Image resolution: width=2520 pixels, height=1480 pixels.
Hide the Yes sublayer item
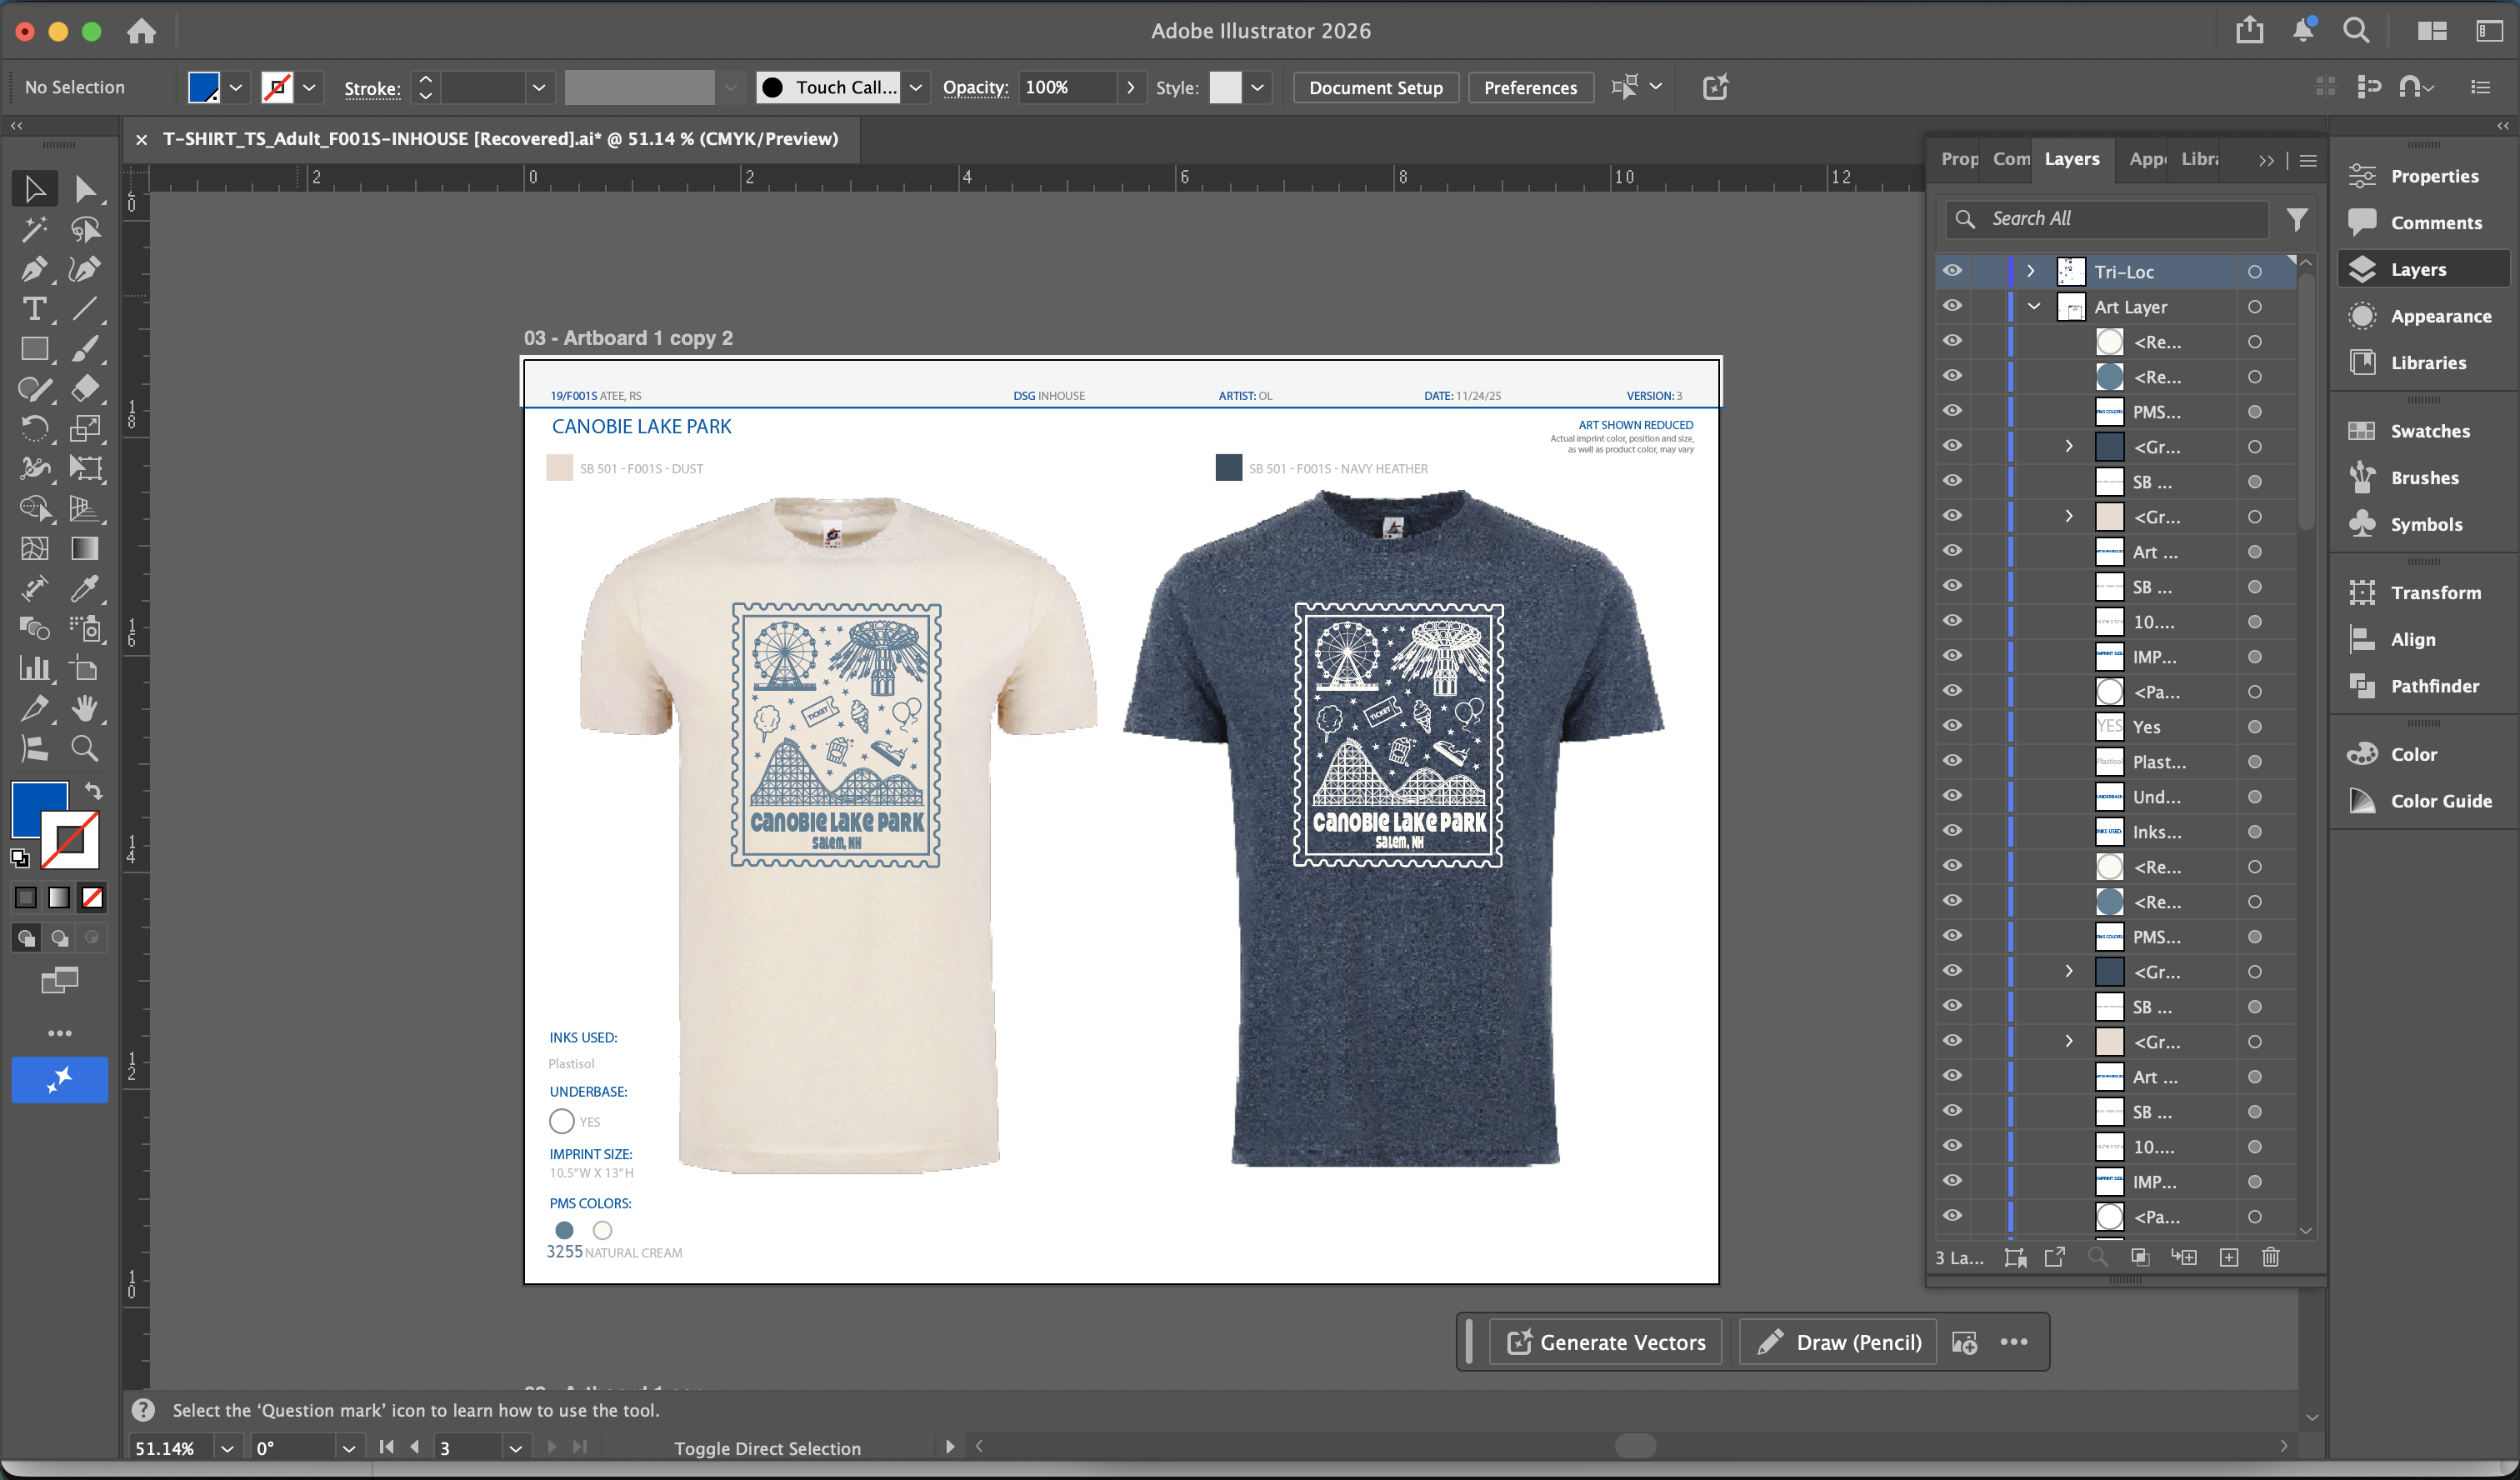click(1952, 726)
